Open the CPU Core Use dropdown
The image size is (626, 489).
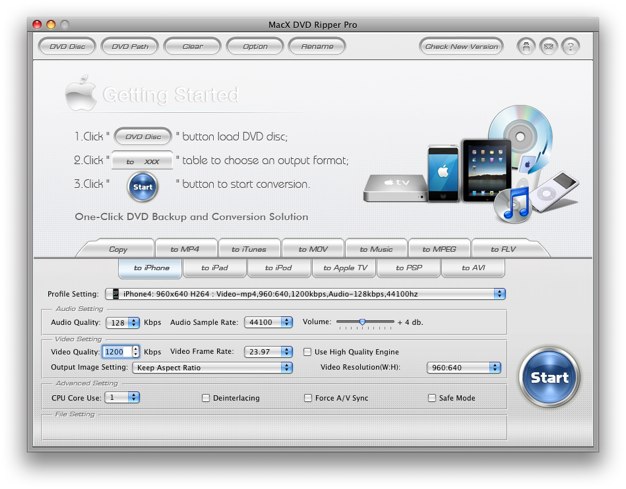(122, 398)
